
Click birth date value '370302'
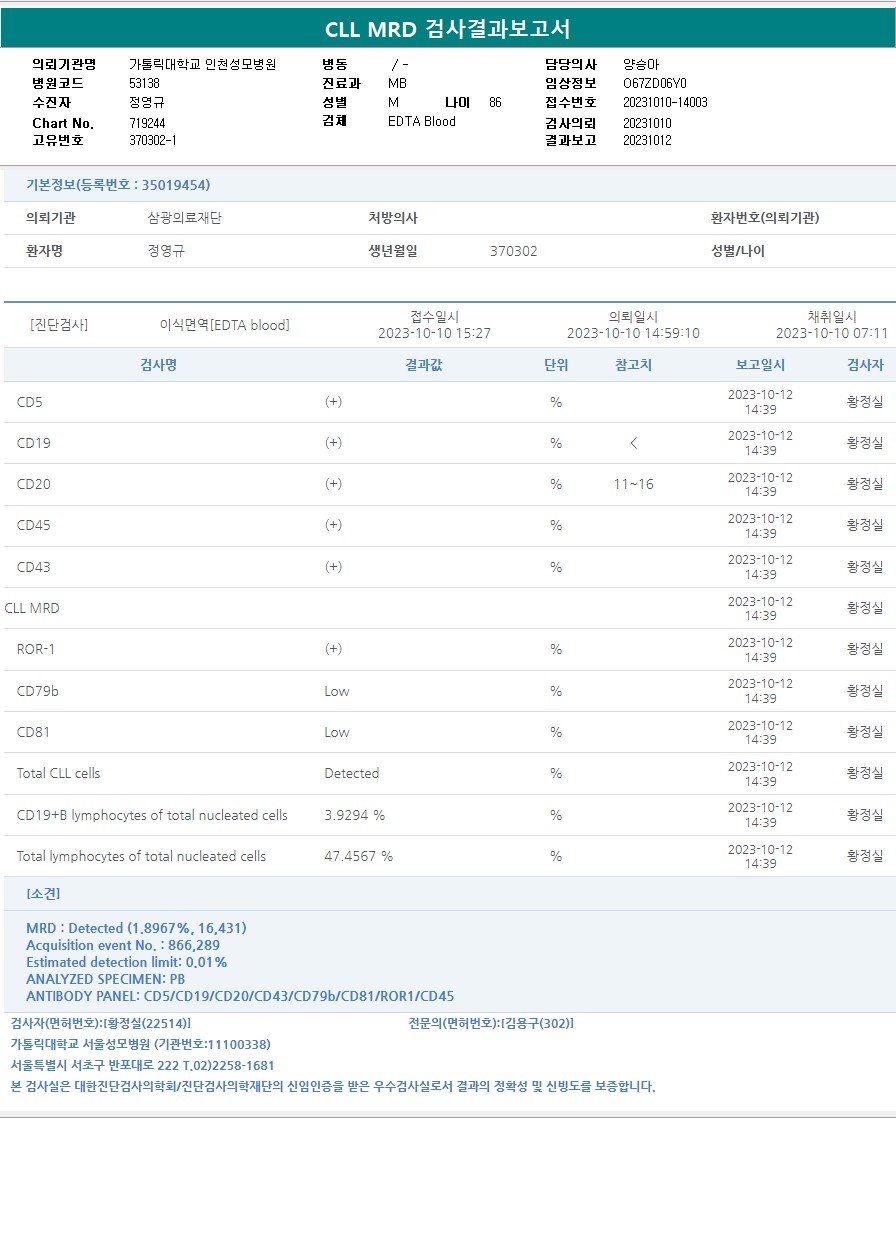coord(514,251)
